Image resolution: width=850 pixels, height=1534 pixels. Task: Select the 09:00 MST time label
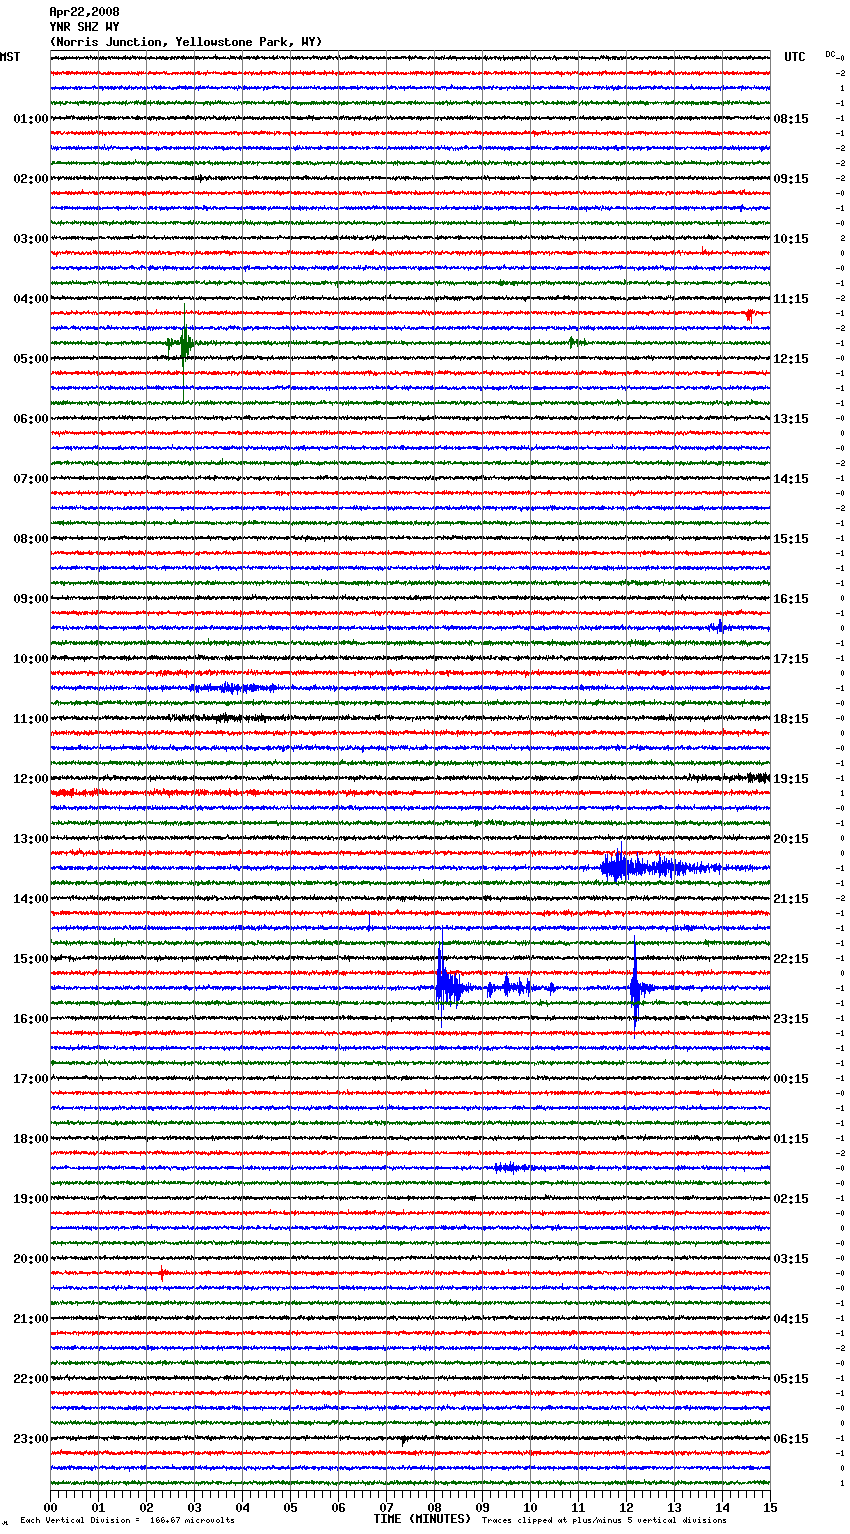[x=30, y=599]
